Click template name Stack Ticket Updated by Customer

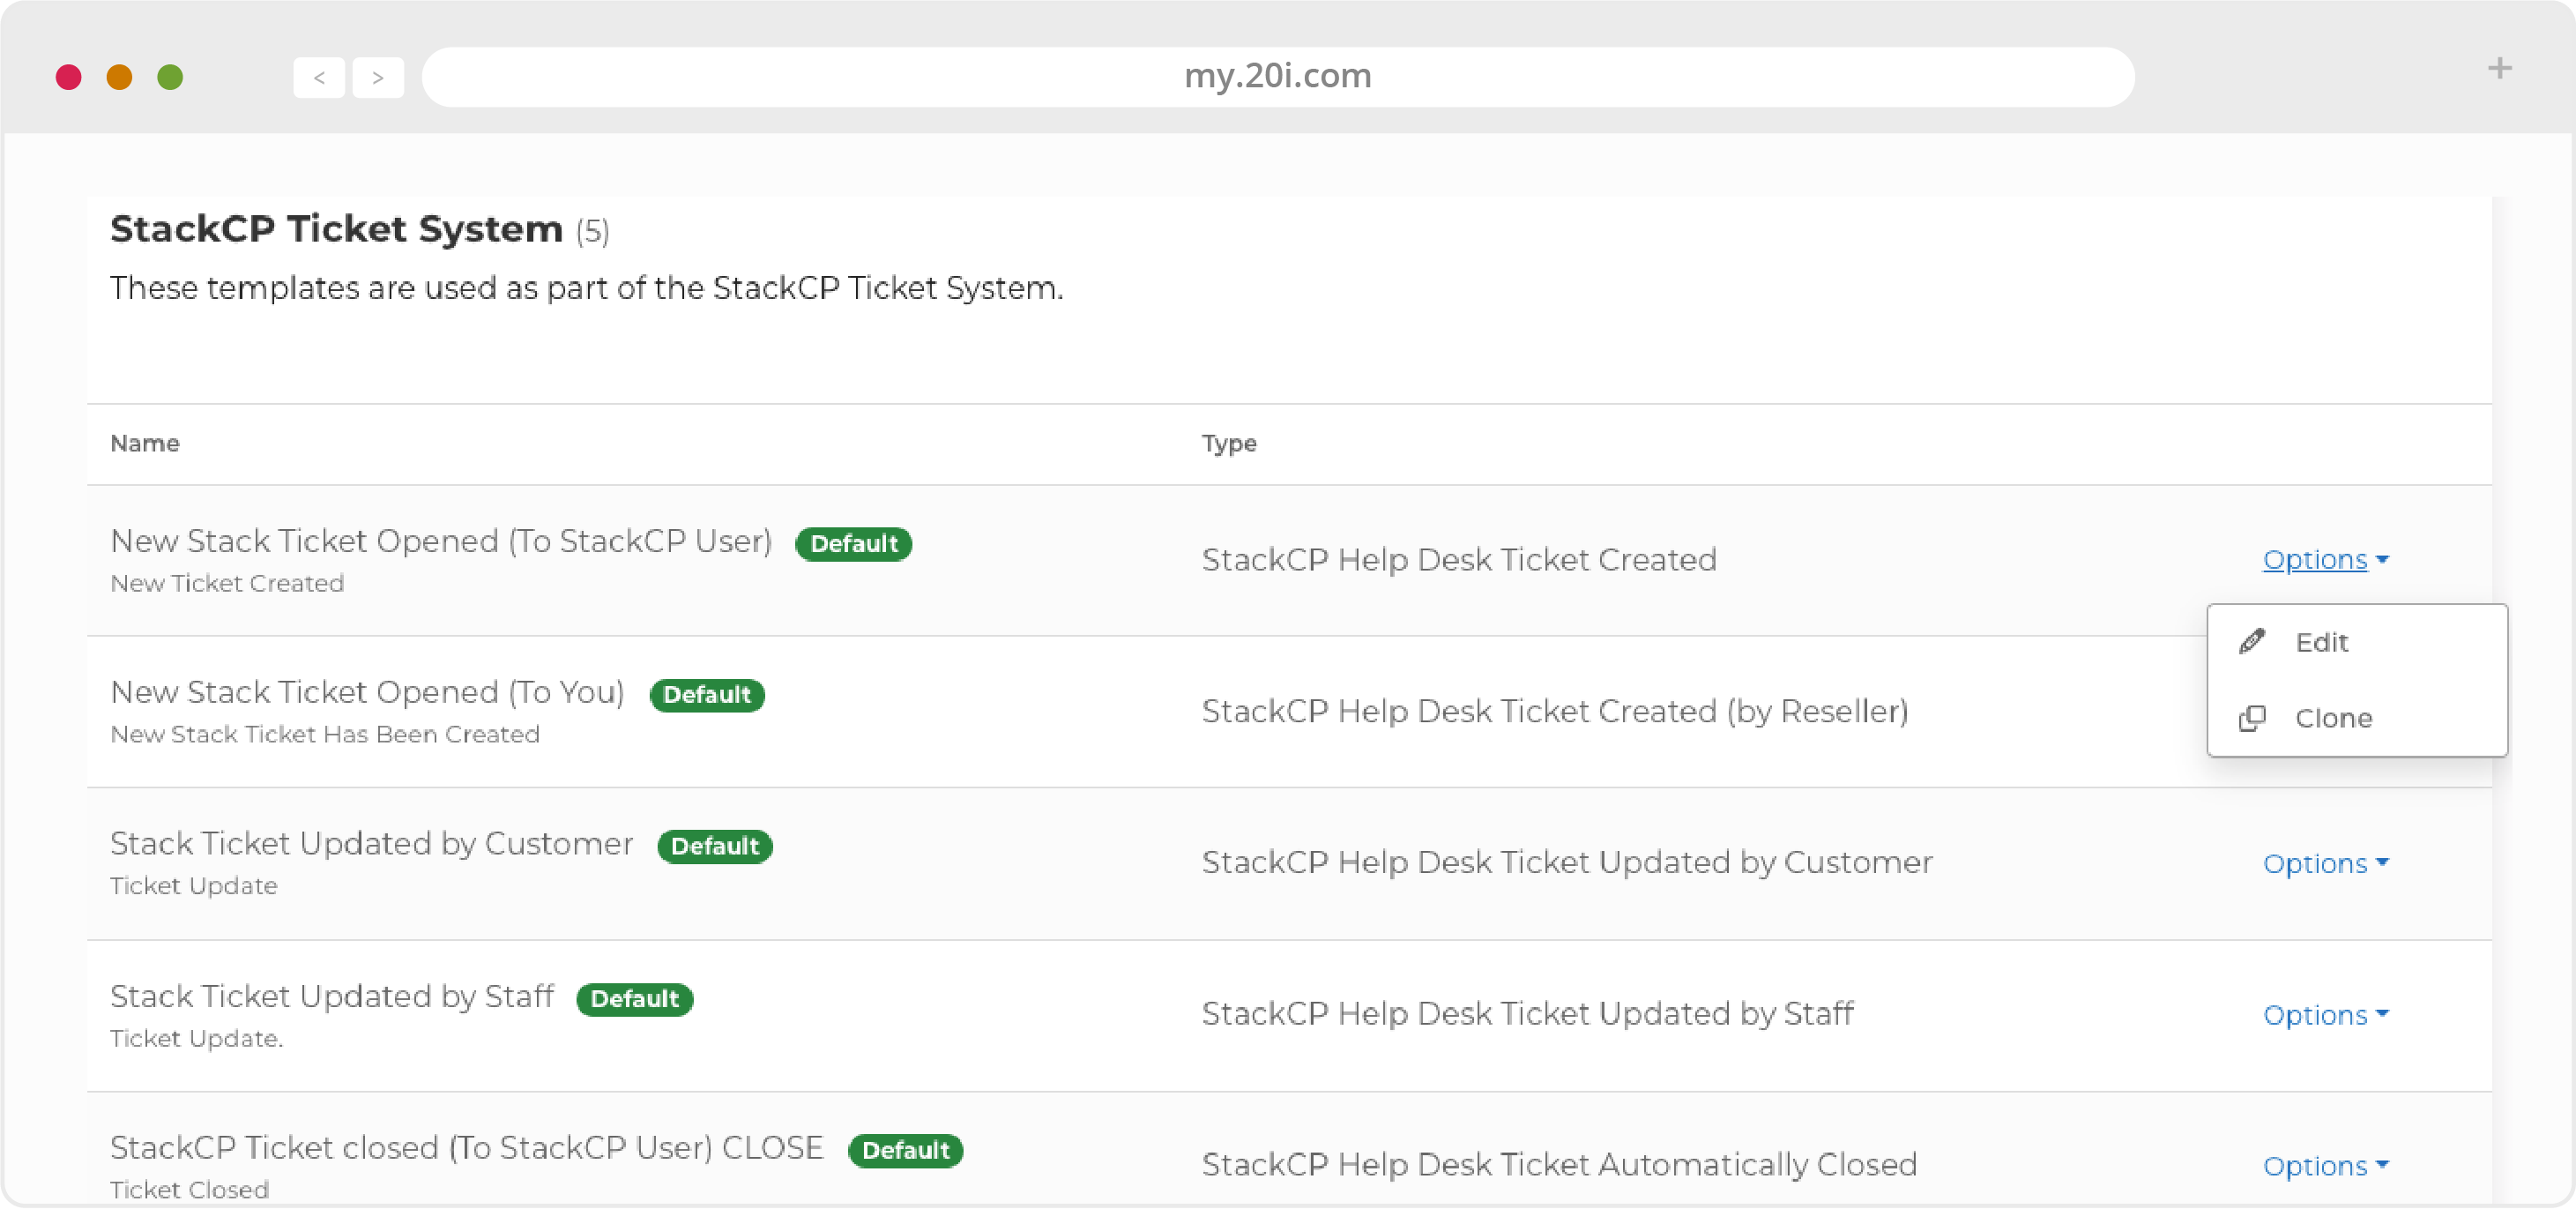point(371,844)
